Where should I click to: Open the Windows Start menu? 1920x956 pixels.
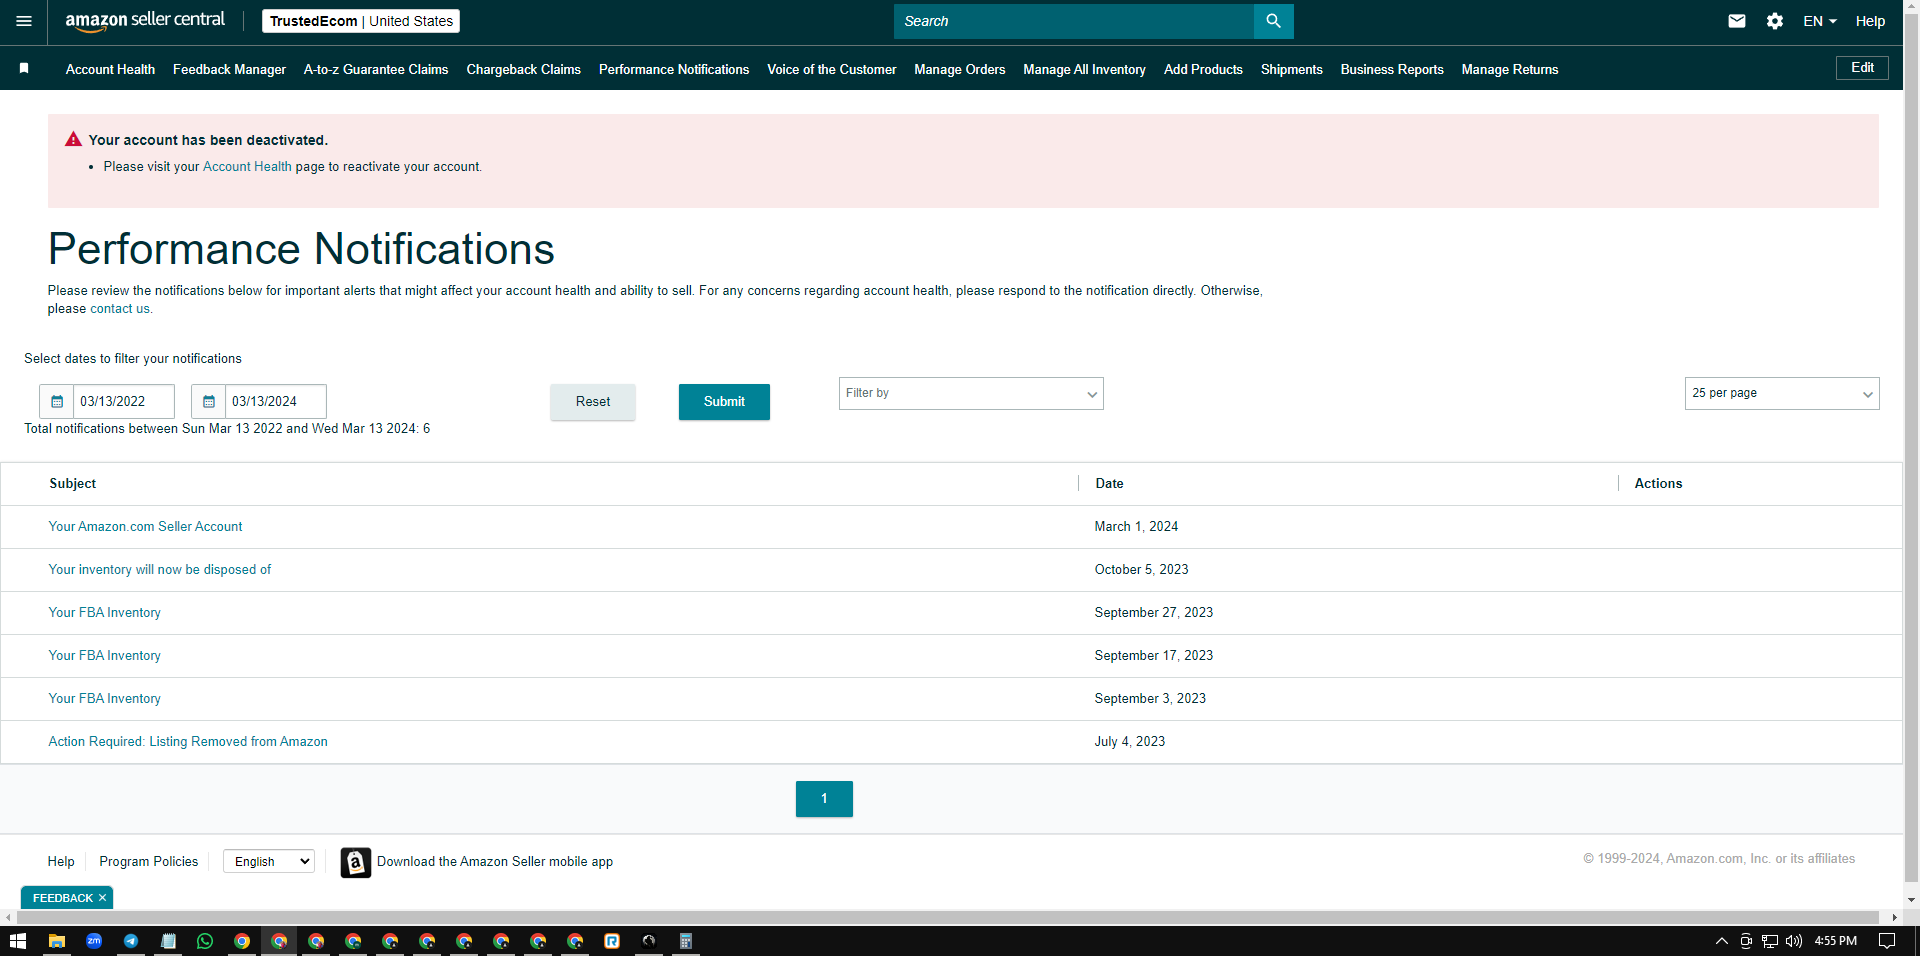18,941
